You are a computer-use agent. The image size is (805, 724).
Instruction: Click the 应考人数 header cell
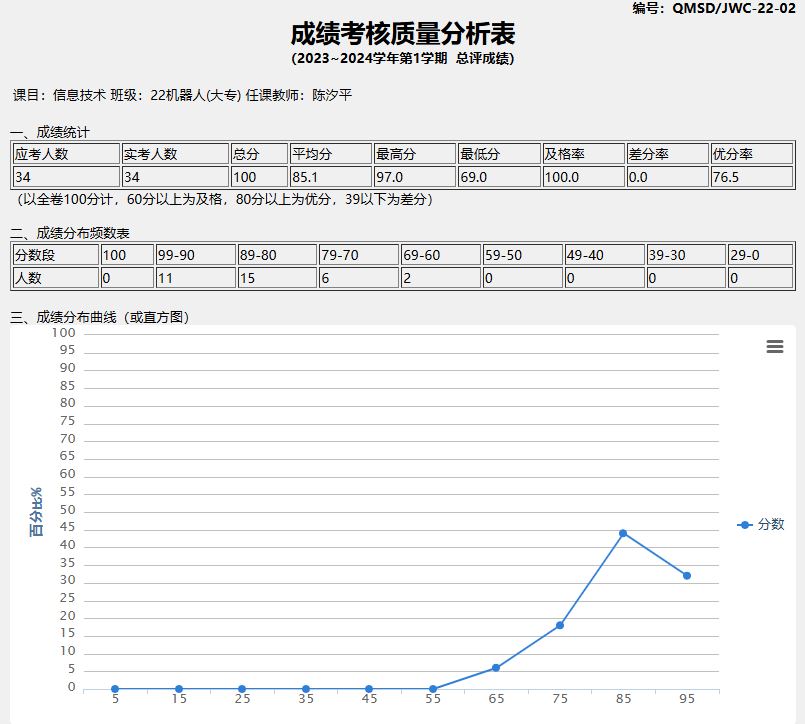[x=66, y=154]
